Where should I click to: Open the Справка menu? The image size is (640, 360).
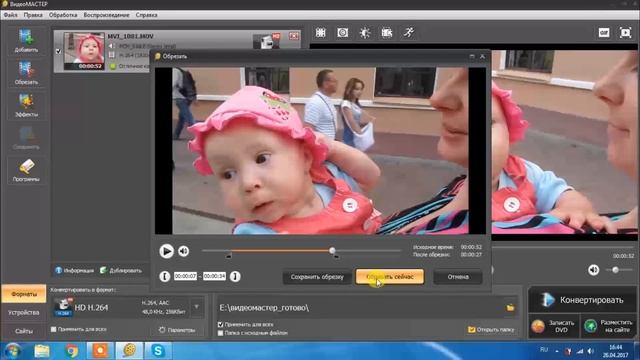[147, 15]
